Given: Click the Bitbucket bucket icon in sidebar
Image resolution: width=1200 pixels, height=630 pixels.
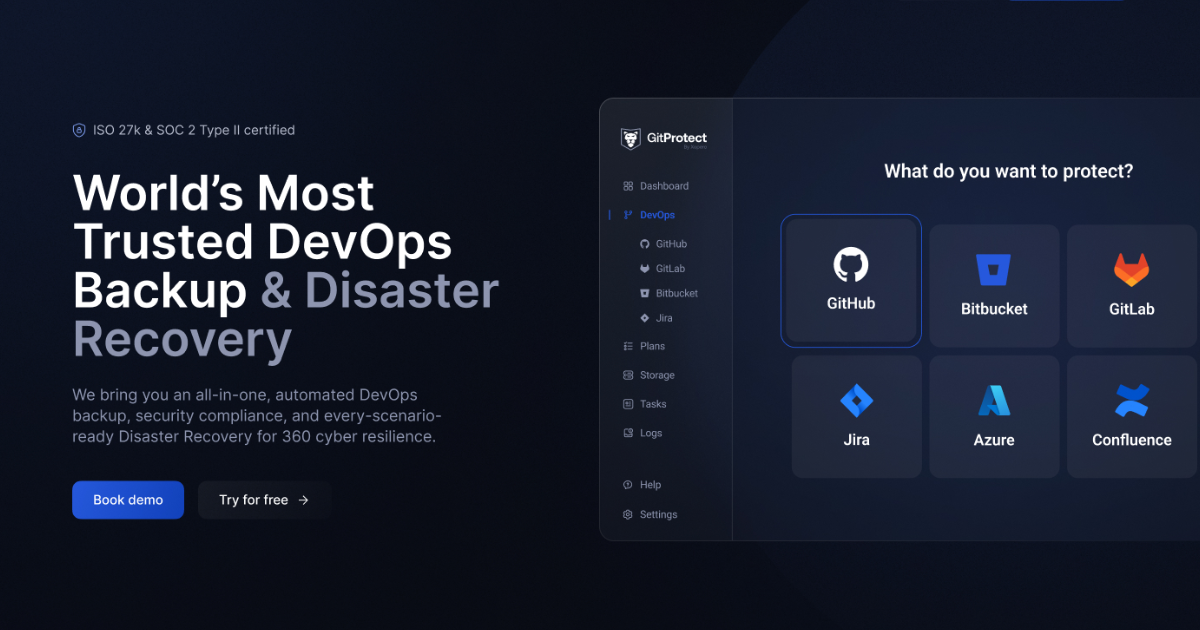Looking at the screenshot, I should coord(645,294).
